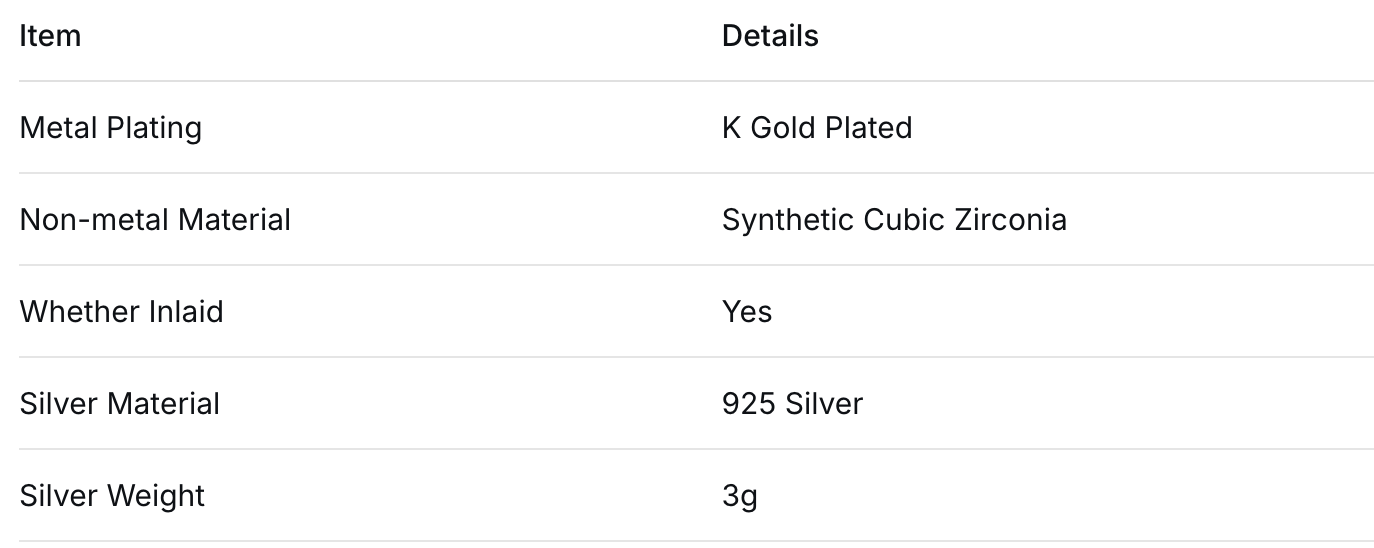The height and width of the screenshot is (548, 1374).
Task: Click the Details column header
Action: coord(770,36)
